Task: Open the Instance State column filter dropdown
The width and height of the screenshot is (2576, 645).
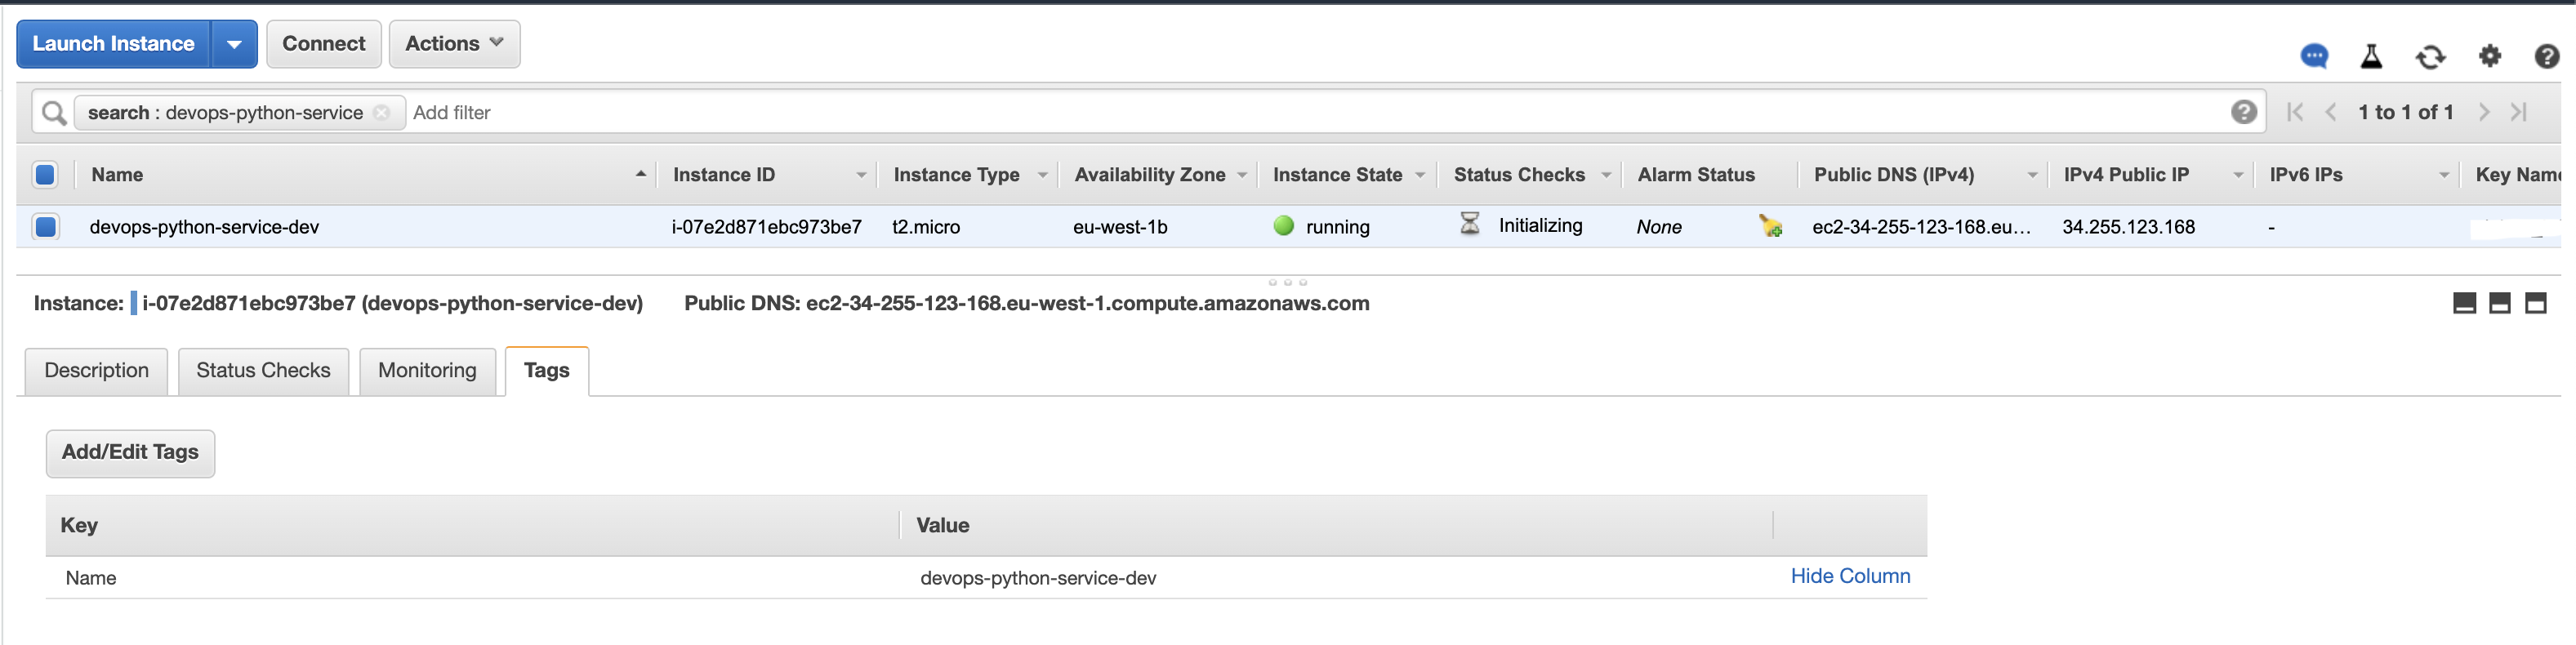Action: 1420,175
